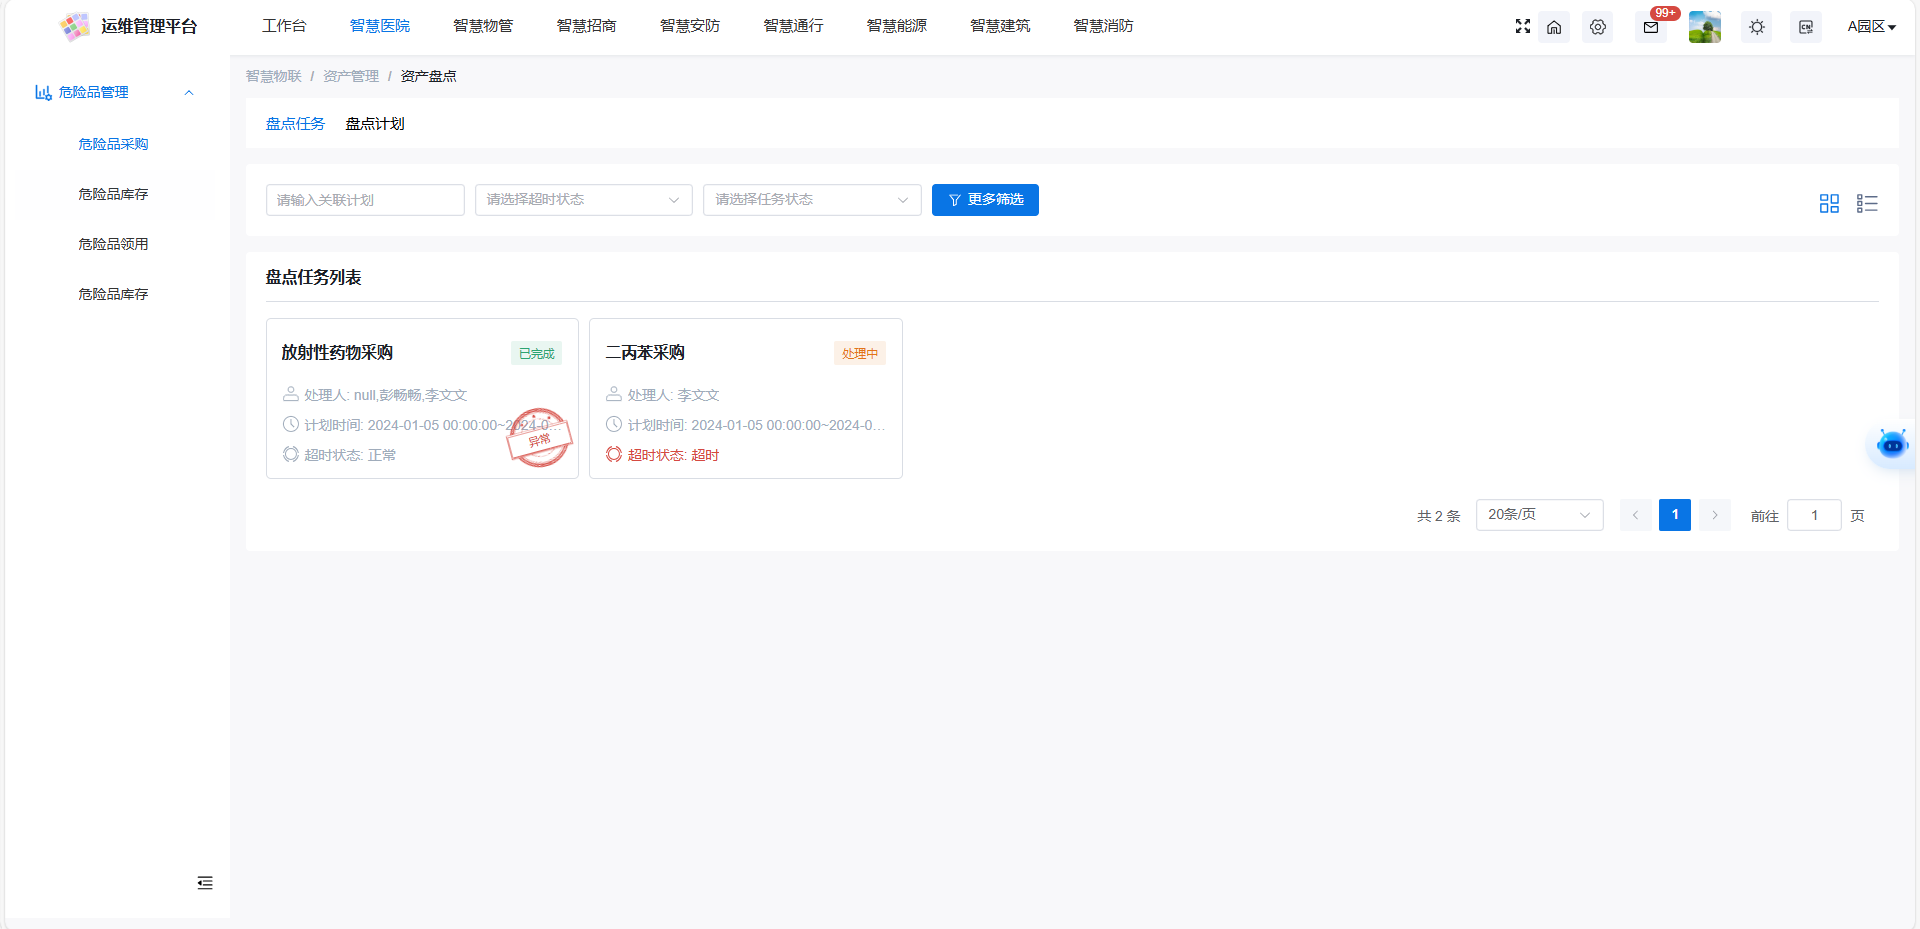1920x929 pixels.
Task: Select the 智慧建筑 menu item
Action: (1000, 26)
